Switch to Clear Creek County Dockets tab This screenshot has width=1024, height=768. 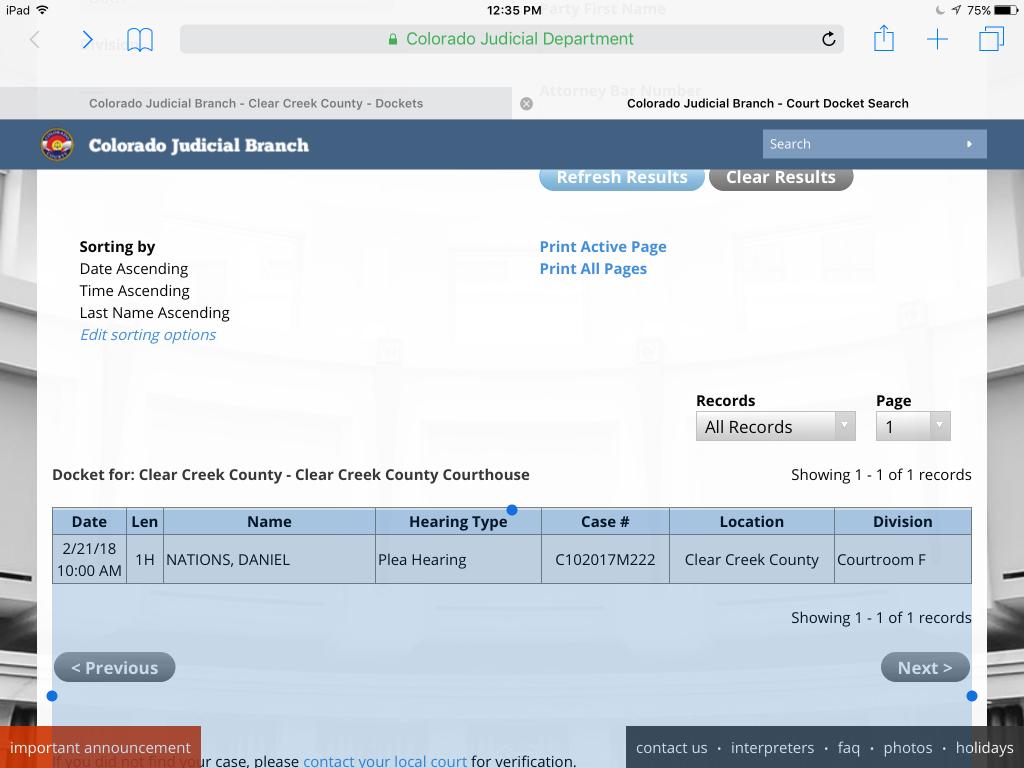coord(256,103)
